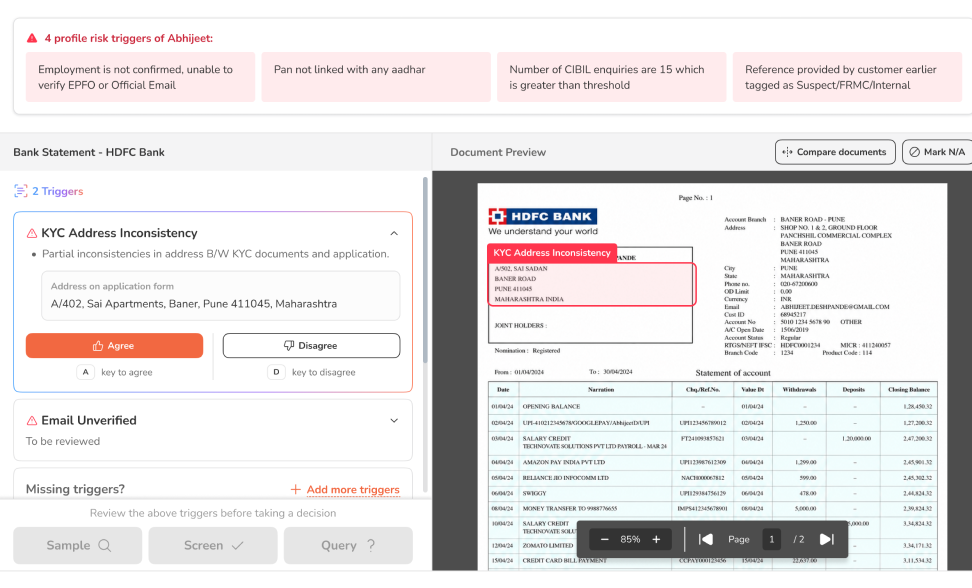Click the Pan not linked with any aadhar card

pyautogui.click(x=376, y=77)
